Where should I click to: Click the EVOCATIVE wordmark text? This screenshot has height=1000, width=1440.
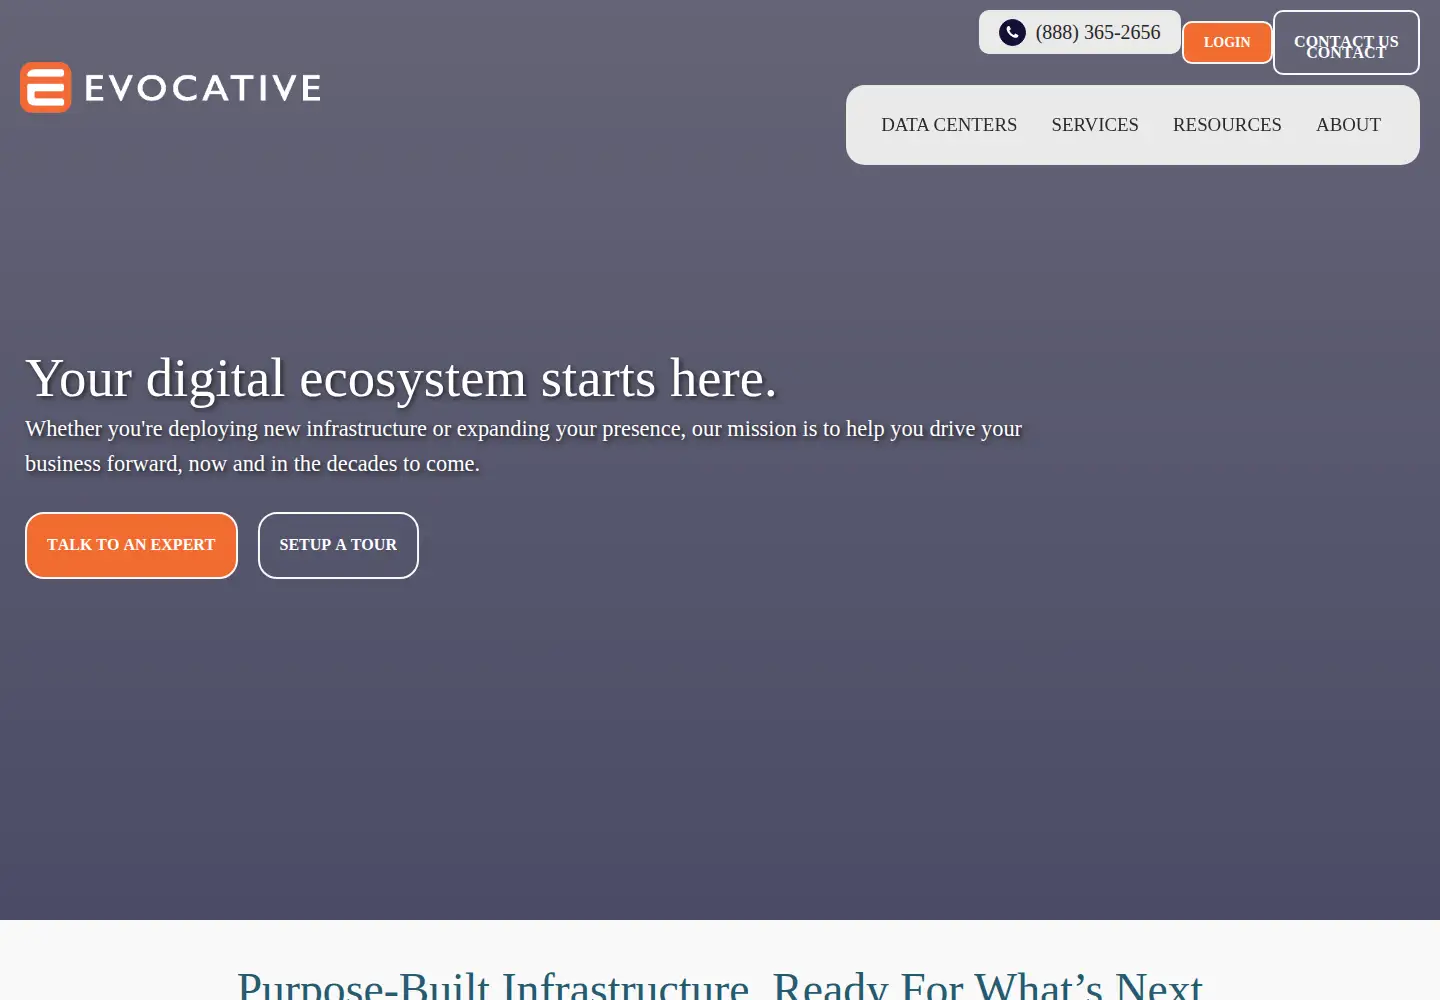203,88
